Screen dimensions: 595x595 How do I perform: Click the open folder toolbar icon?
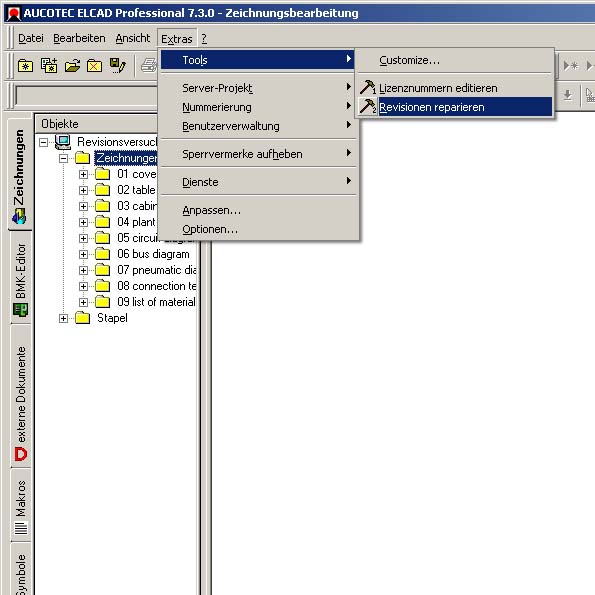tap(72, 66)
